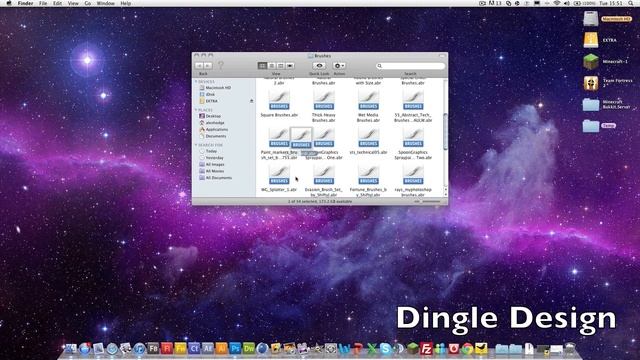Image resolution: width=640 pixels, height=360 pixels.
Task: Open the View menu
Action: 73,3
